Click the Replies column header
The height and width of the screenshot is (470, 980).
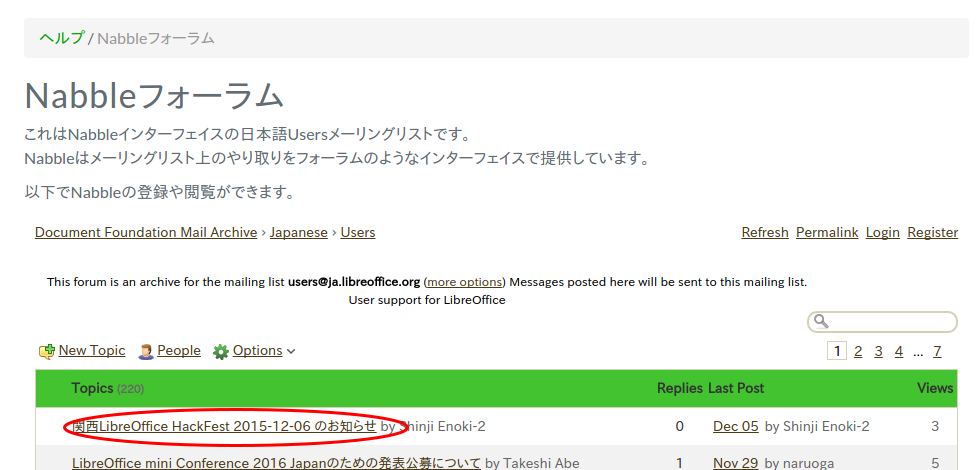pos(679,388)
